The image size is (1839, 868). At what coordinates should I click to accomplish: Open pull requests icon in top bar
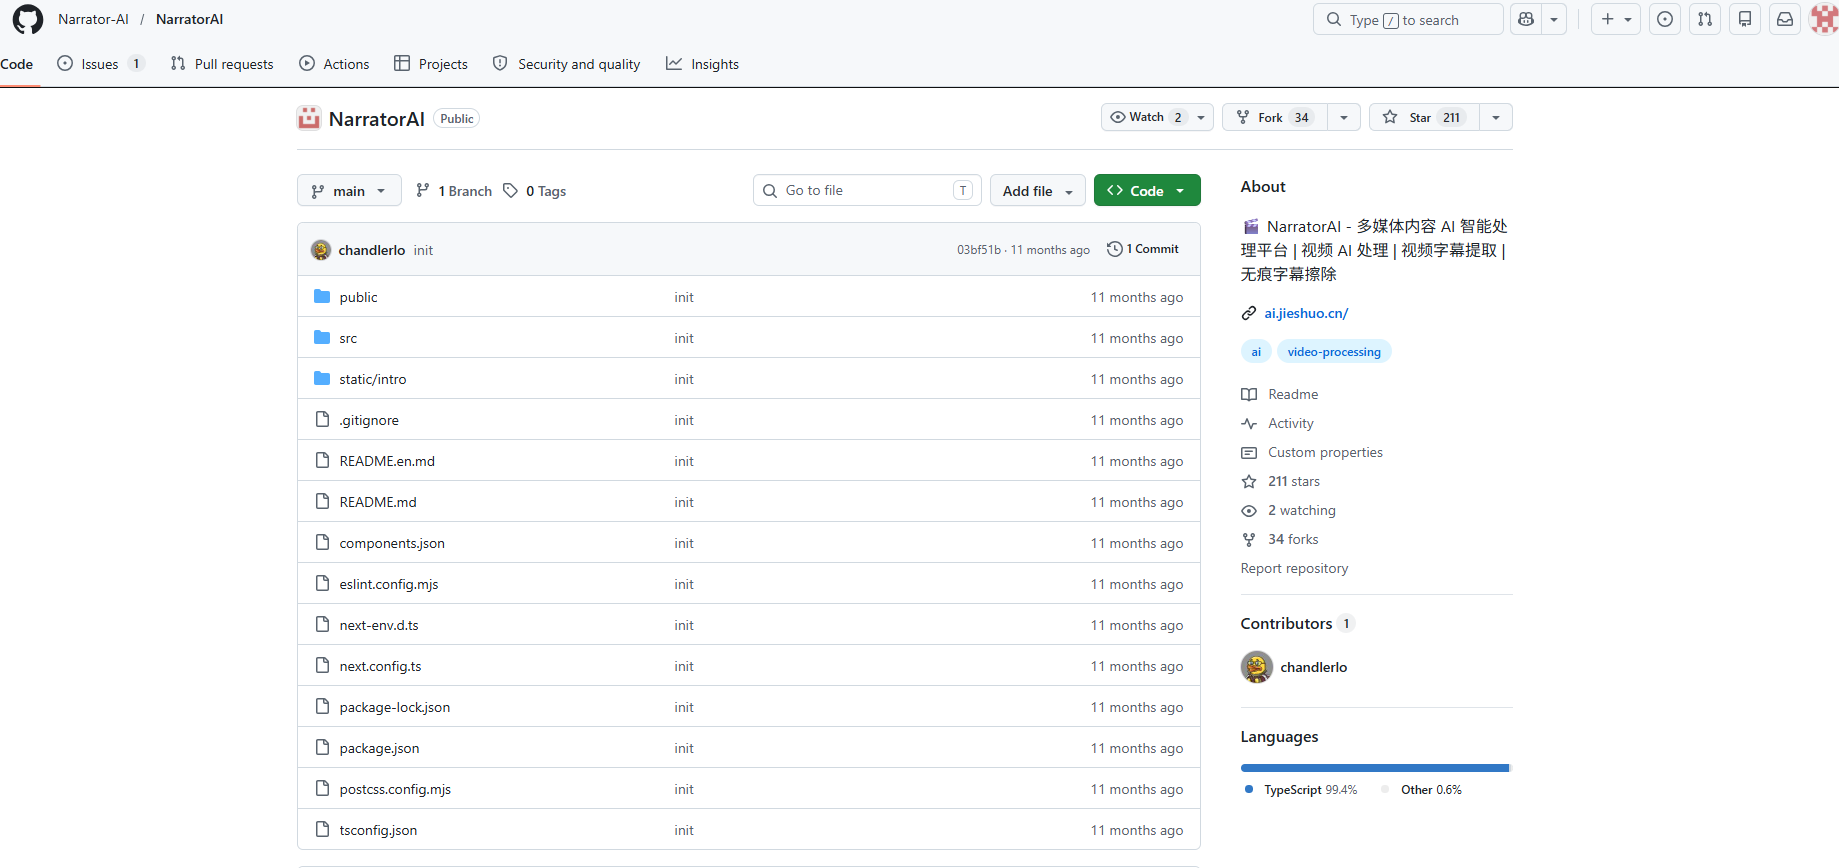pyautogui.click(x=1705, y=19)
